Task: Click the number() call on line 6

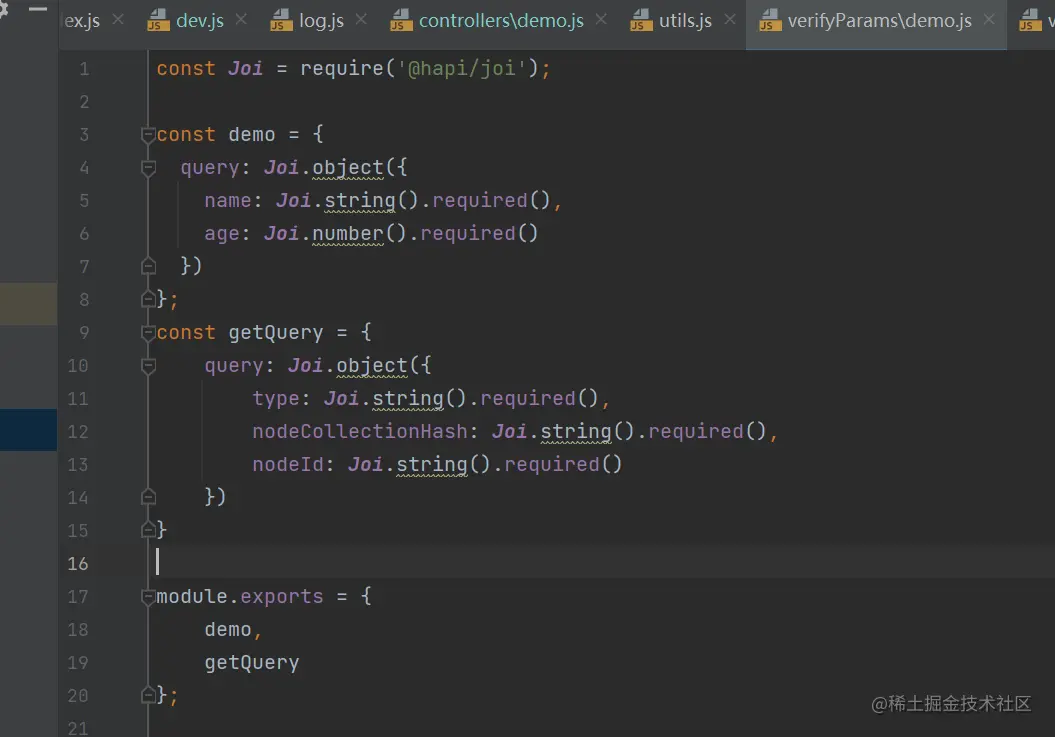Action: click(359, 234)
